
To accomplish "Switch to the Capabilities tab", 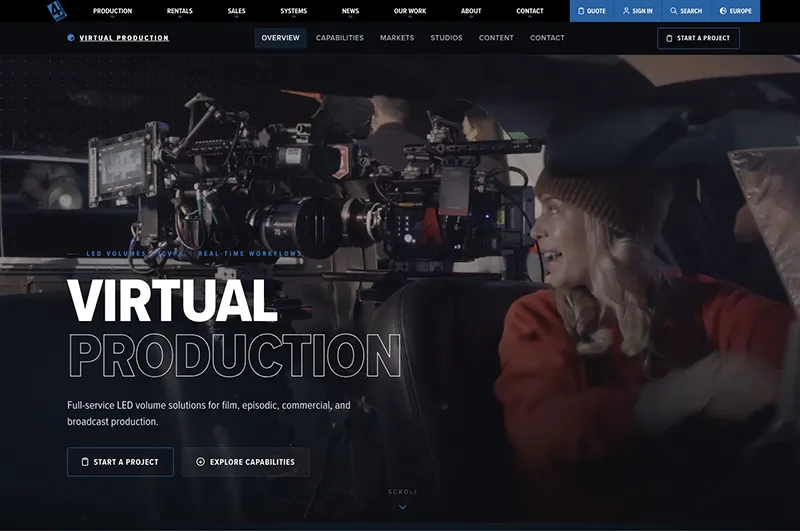I will point(340,38).
